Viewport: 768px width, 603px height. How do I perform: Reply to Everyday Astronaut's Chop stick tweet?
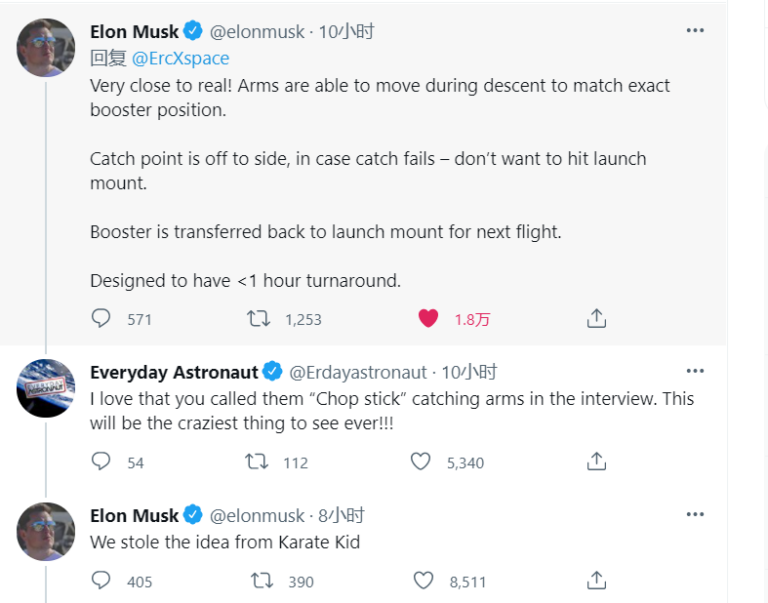point(101,461)
